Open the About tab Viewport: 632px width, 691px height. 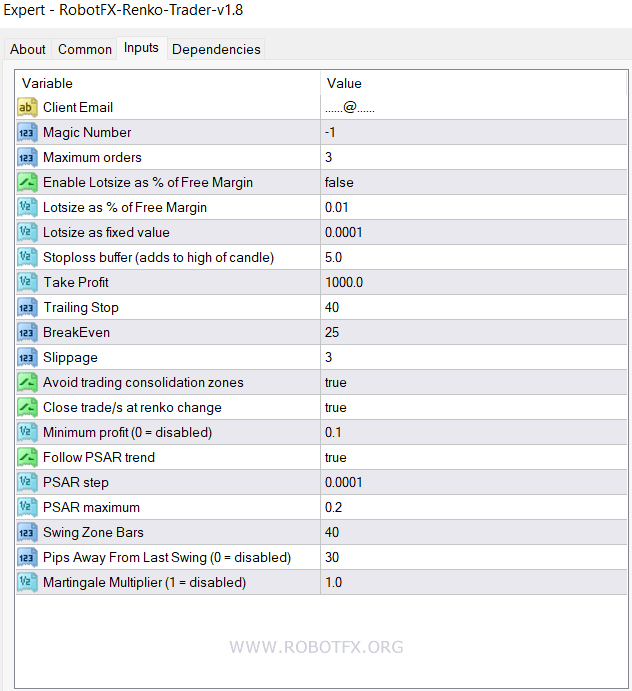28,49
